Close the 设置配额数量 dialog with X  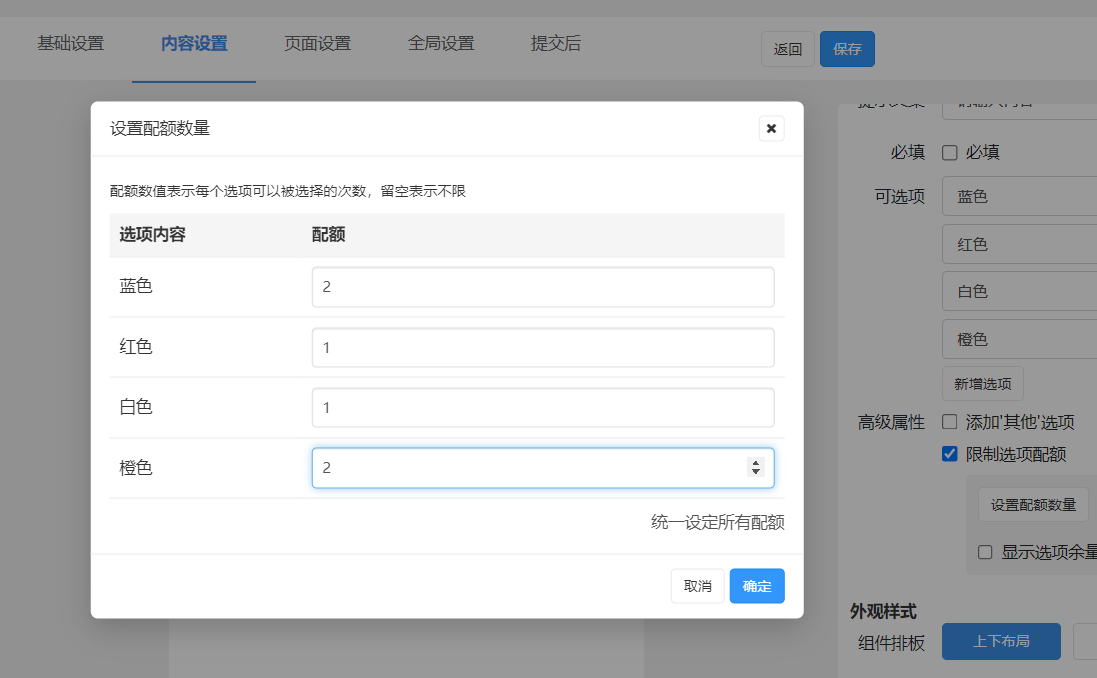771,128
